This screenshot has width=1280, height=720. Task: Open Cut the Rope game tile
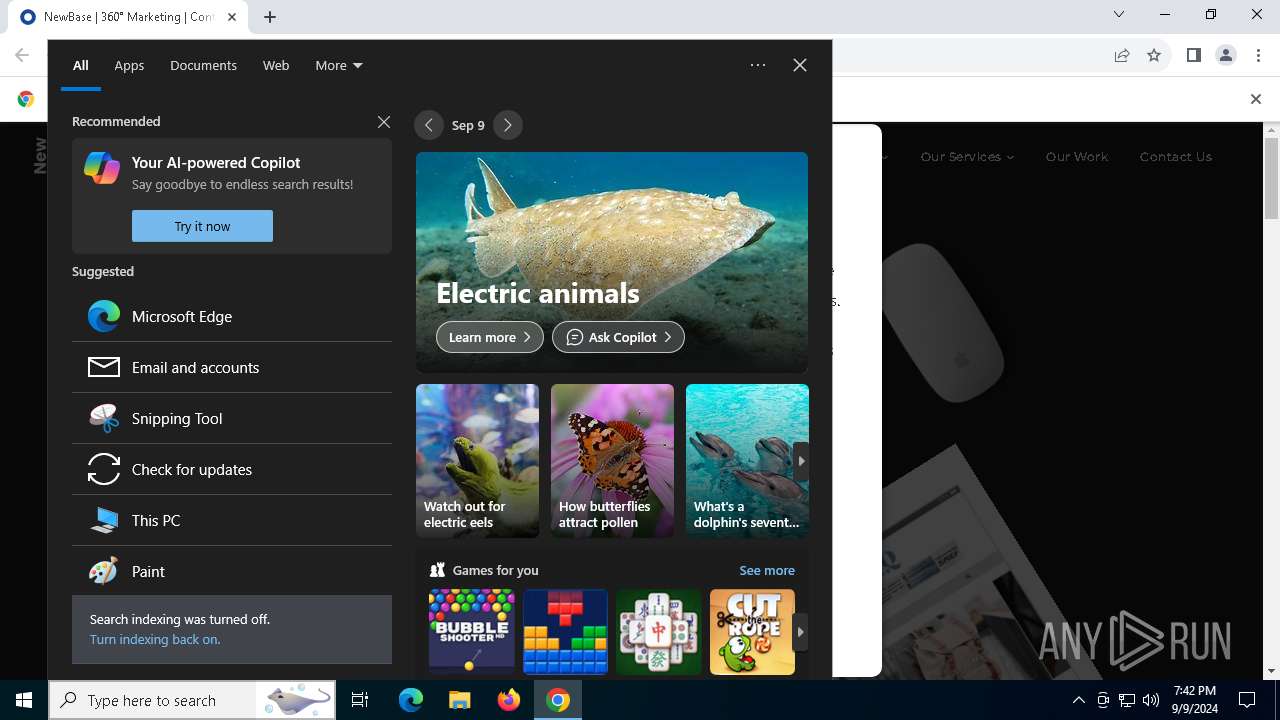752,631
